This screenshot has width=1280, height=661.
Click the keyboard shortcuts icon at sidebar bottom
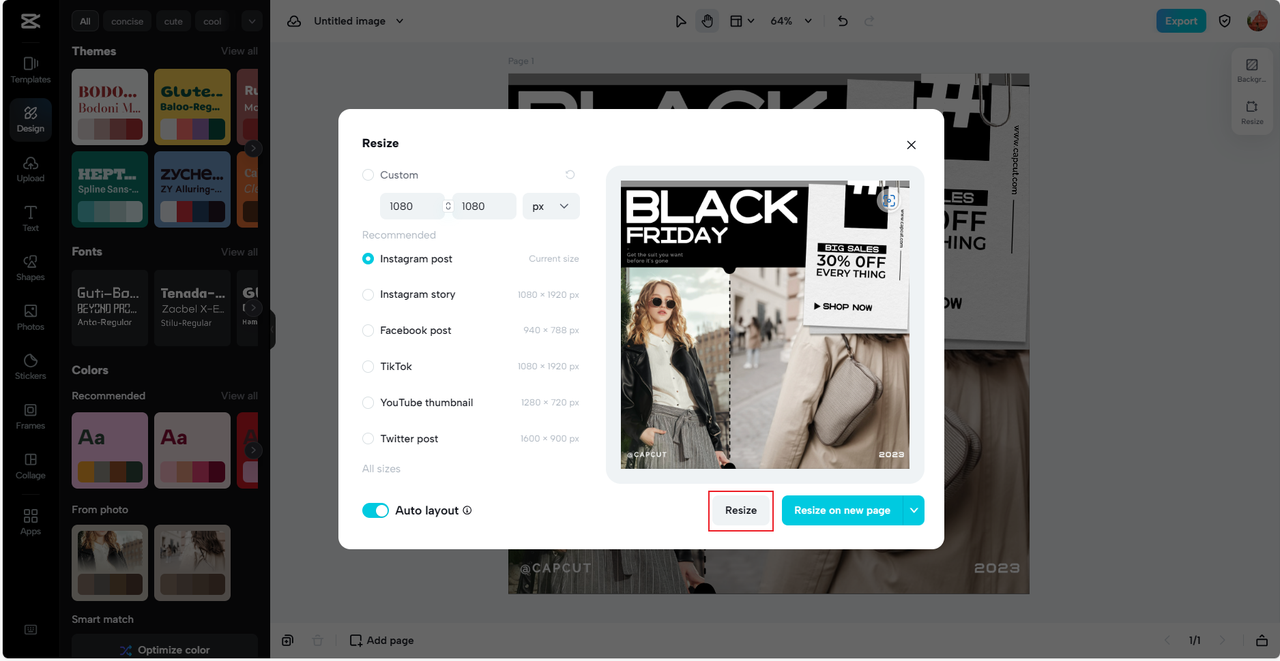[30, 630]
